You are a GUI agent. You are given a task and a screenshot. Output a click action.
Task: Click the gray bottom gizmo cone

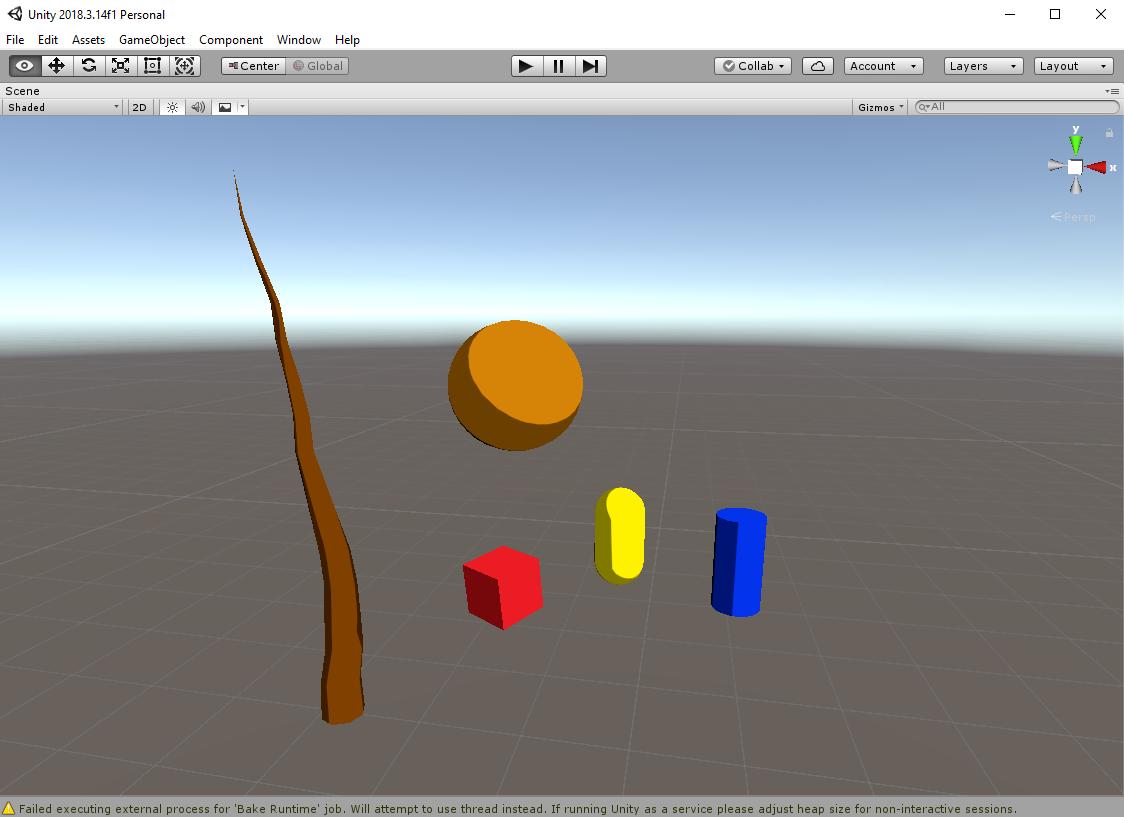point(1076,186)
